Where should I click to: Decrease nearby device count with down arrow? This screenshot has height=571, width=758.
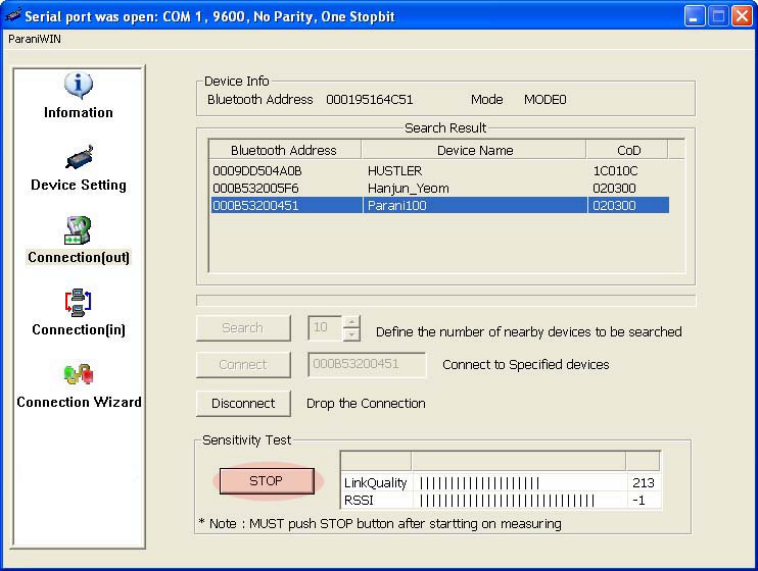[352, 334]
